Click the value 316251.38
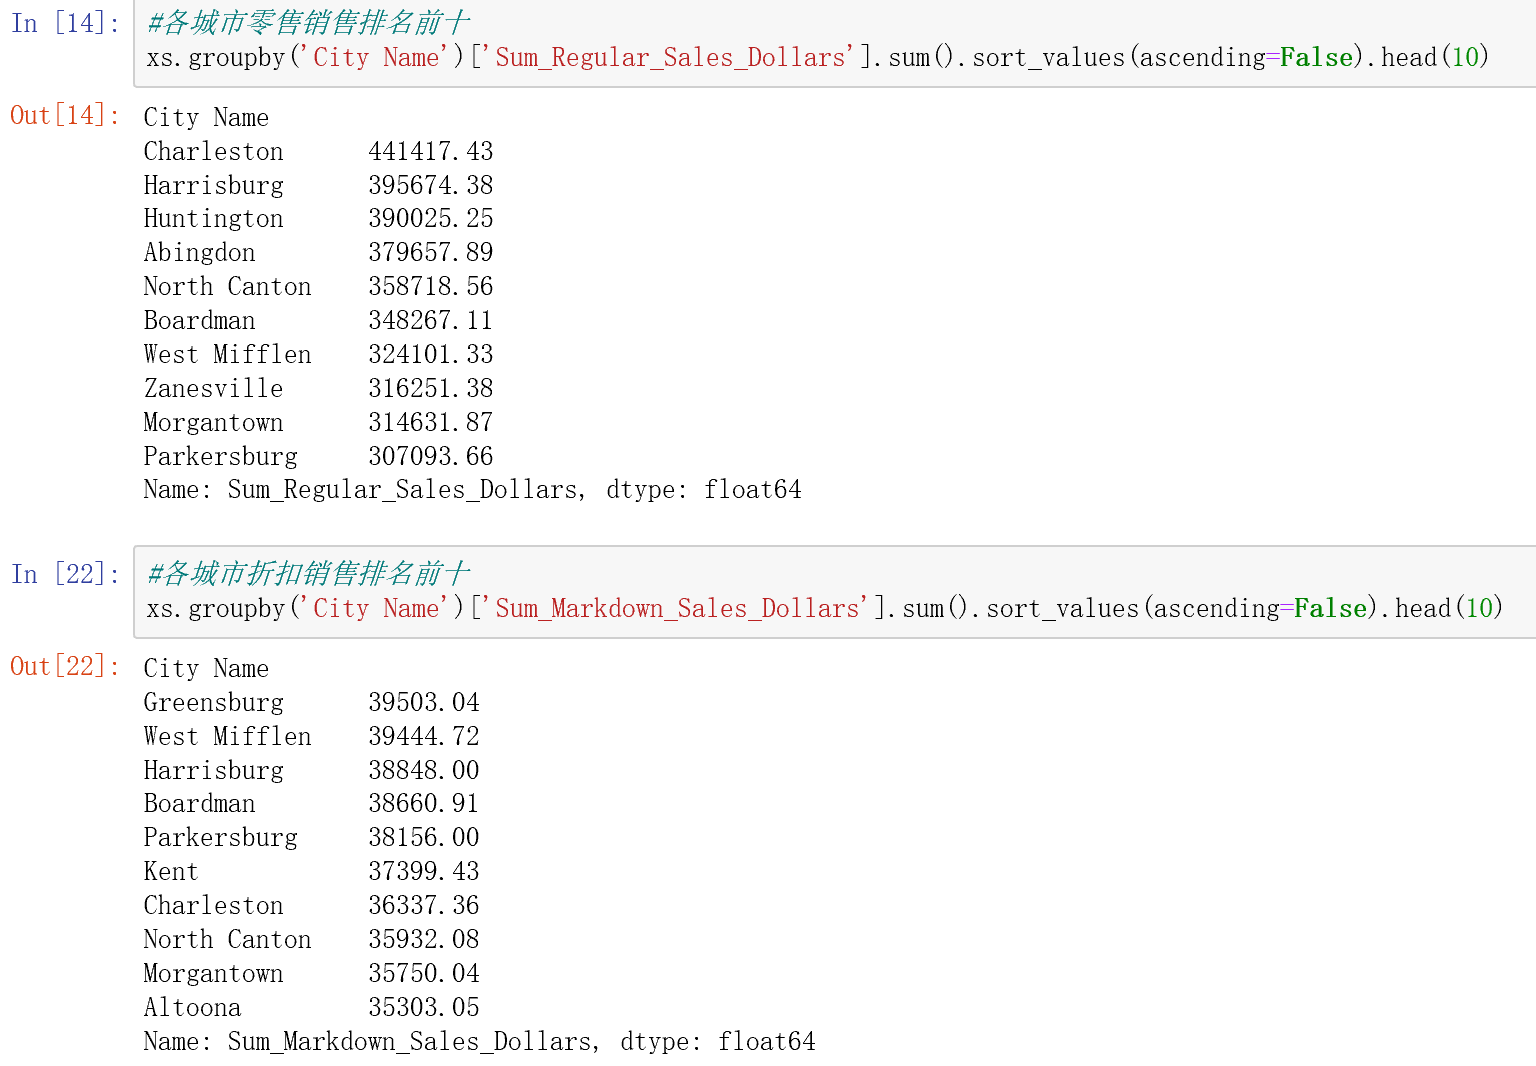Screen dimensions: 1536x1066 pos(430,388)
